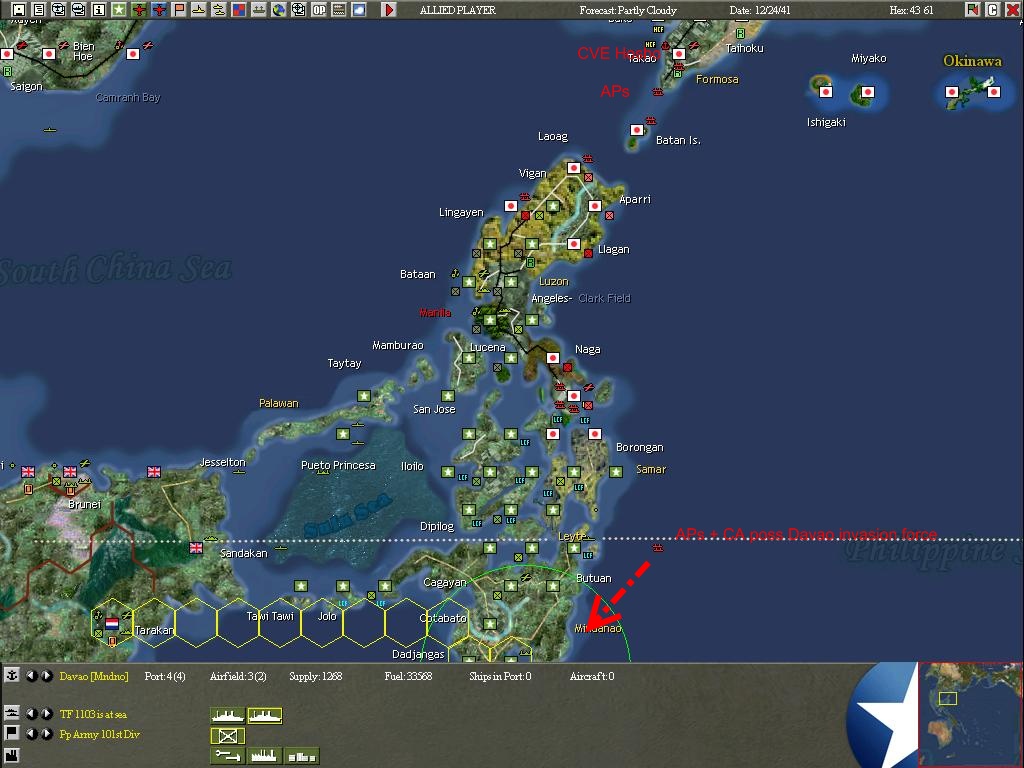Screen dimensions: 1024x768
Task: Click the Pp Army 101st Div label
Action: click(99, 734)
